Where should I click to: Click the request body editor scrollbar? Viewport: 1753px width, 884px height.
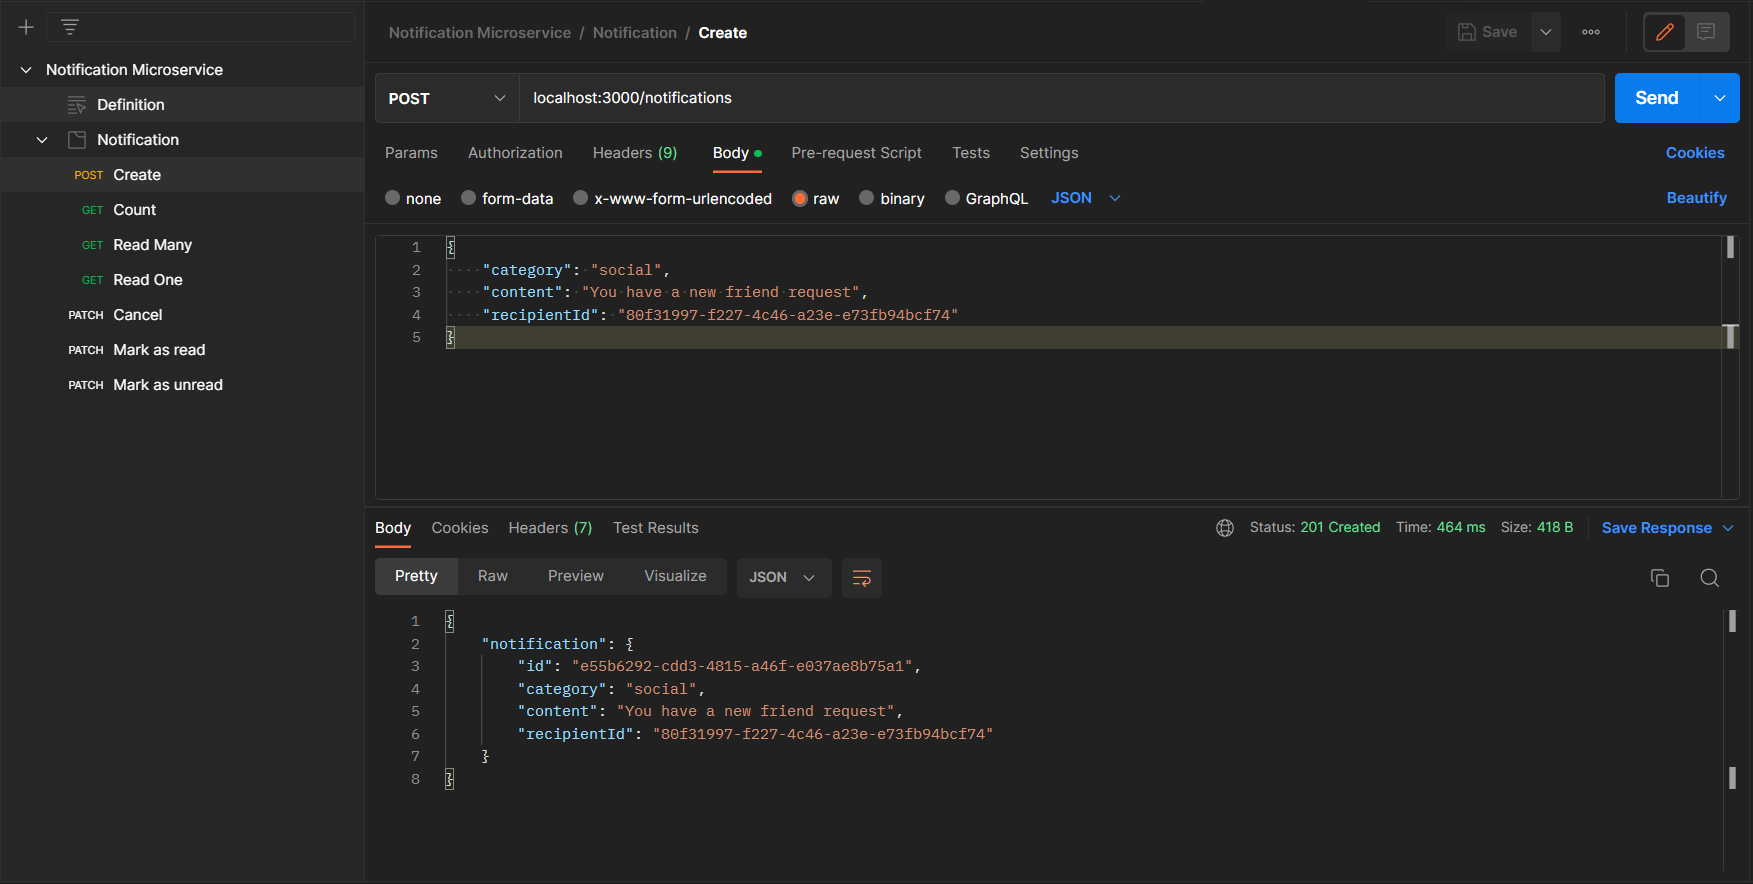1730,247
